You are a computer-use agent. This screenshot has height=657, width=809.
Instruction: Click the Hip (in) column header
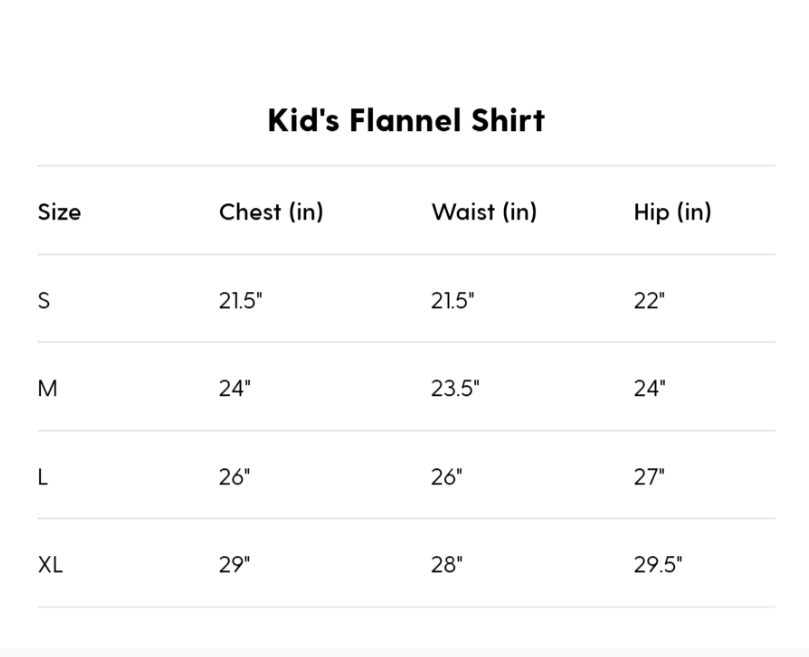672,212
